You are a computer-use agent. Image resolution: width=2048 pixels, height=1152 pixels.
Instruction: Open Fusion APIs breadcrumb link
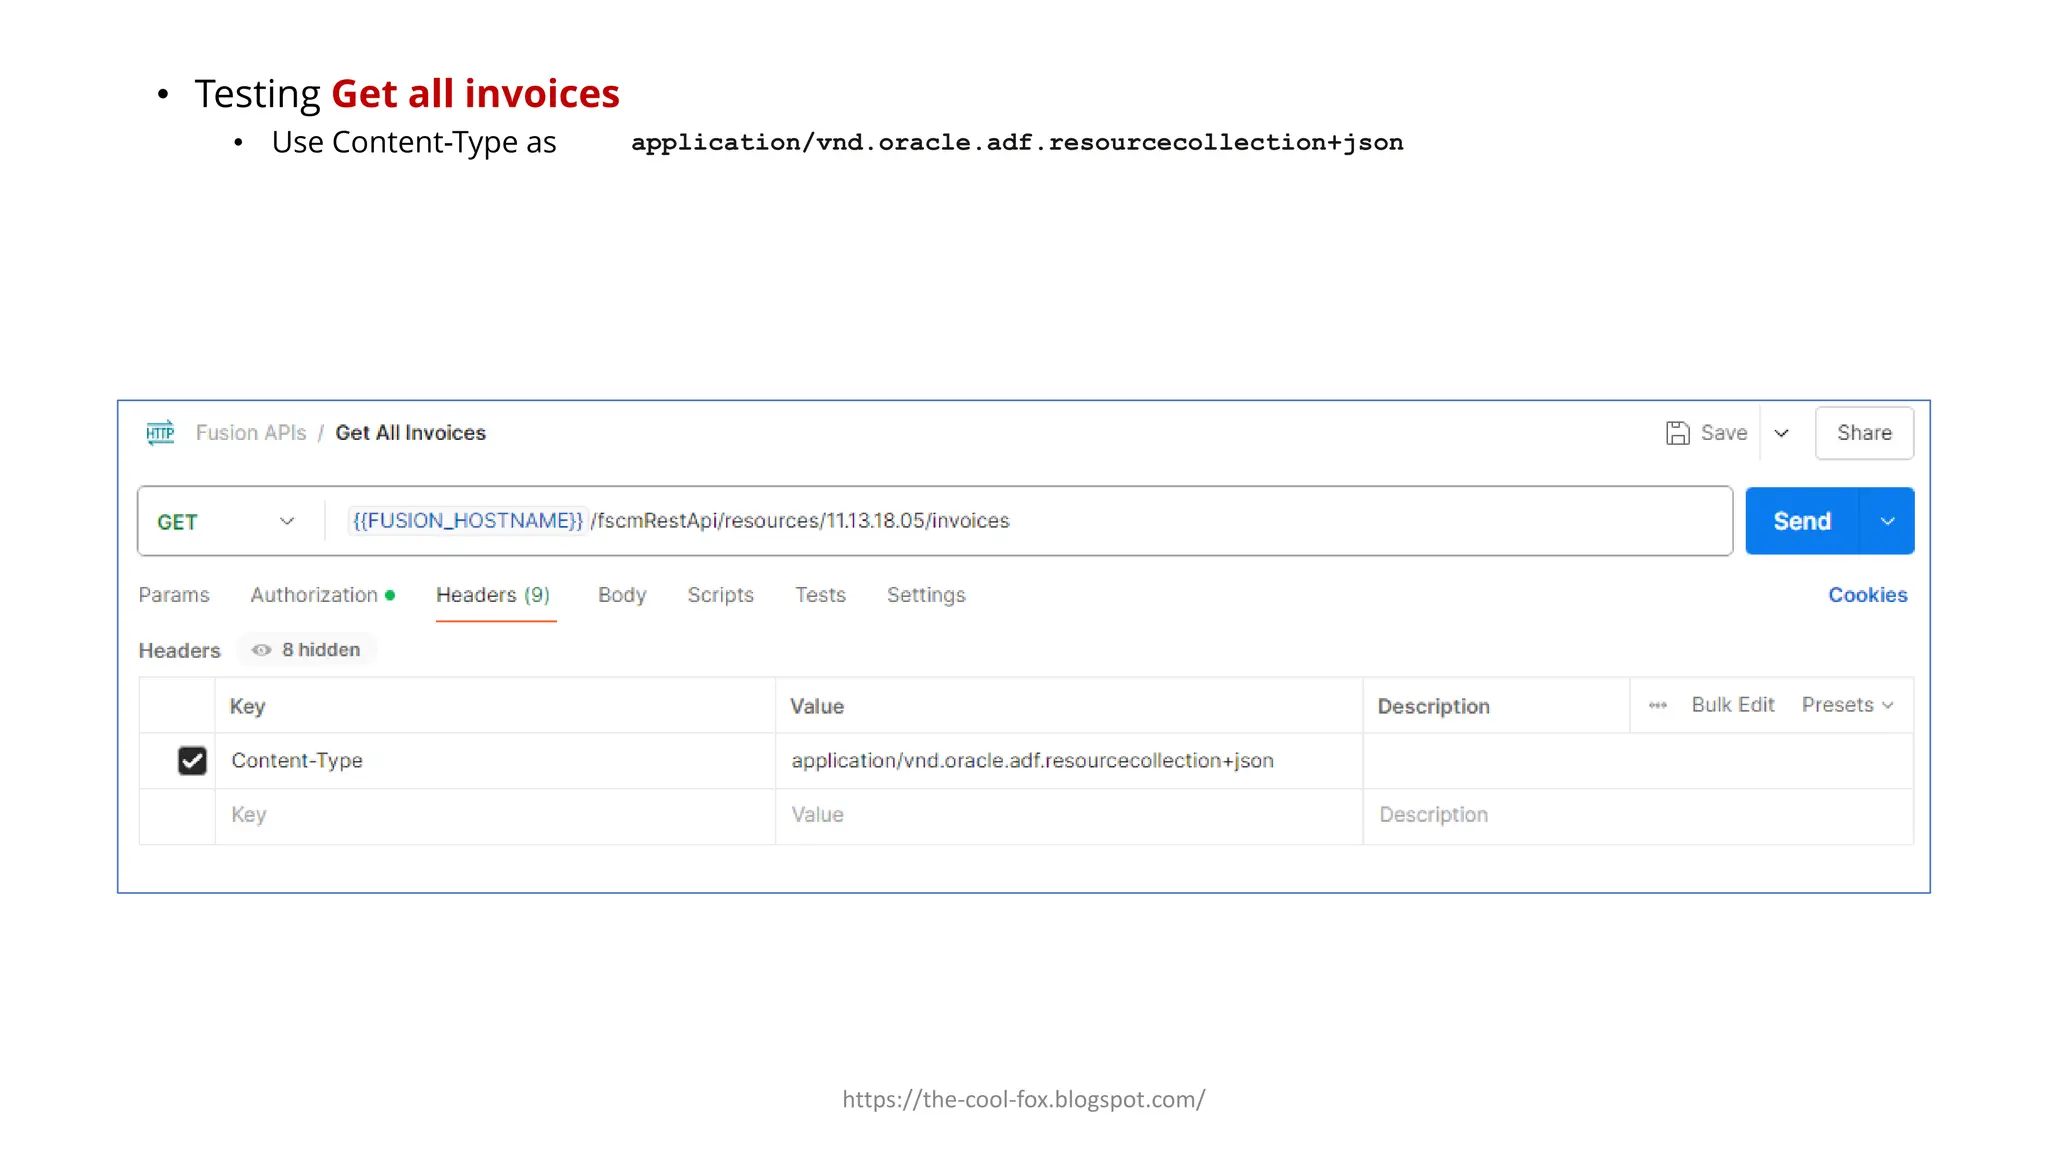(x=251, y=433)
